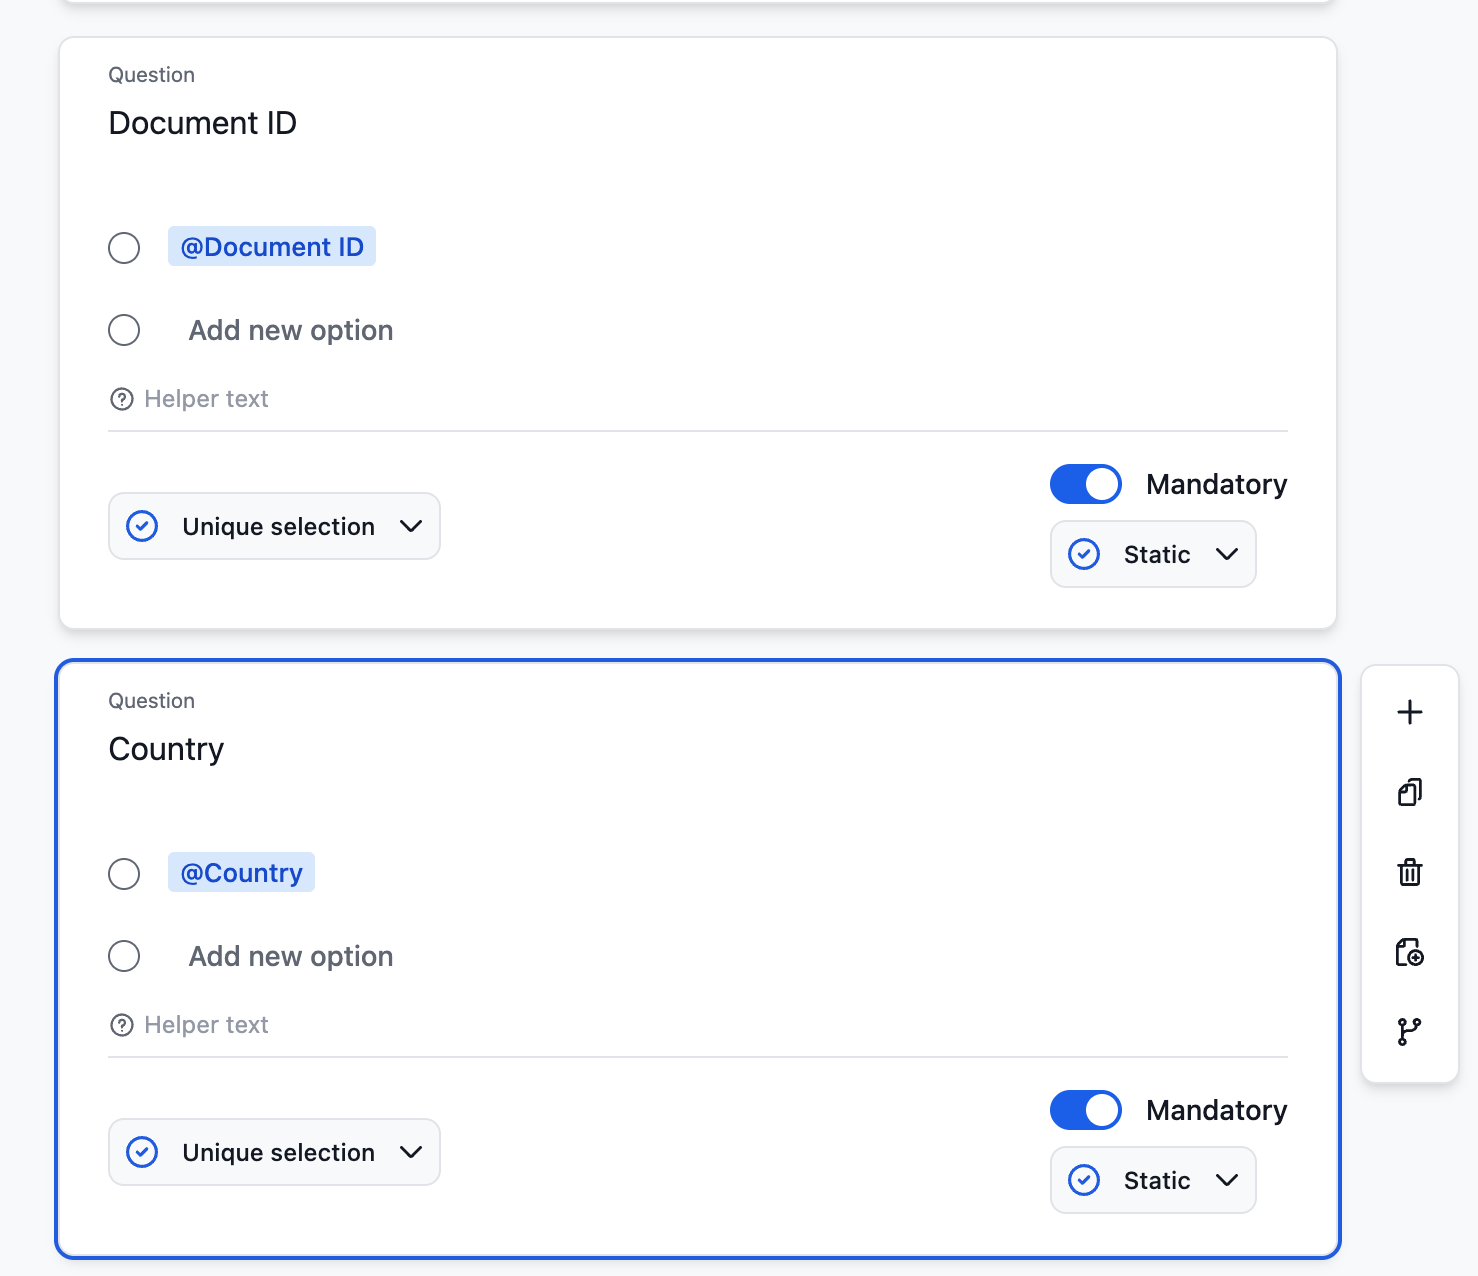Viewport: 1478px width, 1276px height.
Task: Select the @Country radio button
Action: point(124,873)
